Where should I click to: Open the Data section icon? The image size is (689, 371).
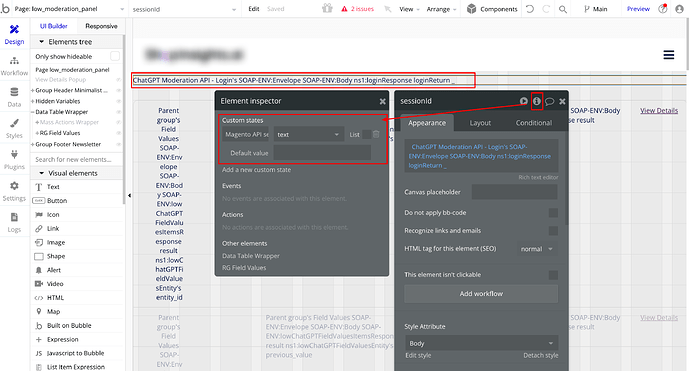pos(14,97)
